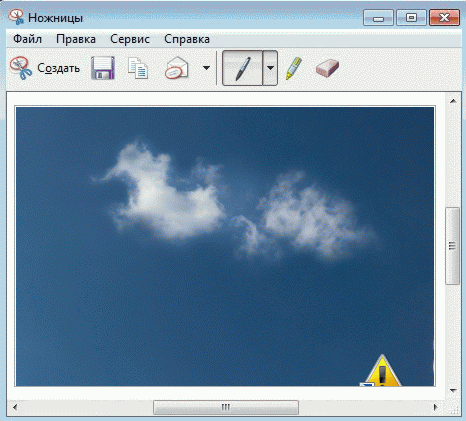This screenshot has width=466, height=421.
Task: Select the Pen tool
Action: [242, 68]
